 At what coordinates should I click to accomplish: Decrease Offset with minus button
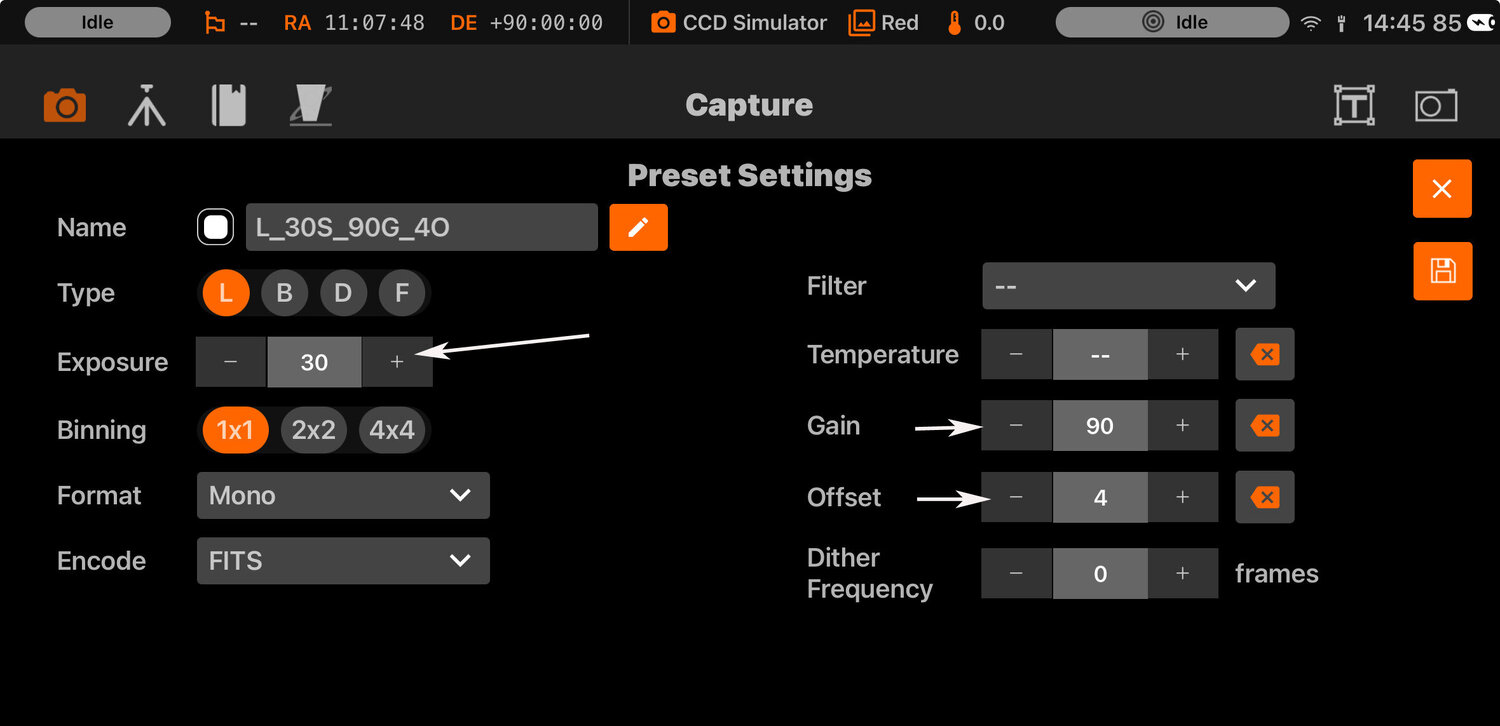pos(1016,498)
